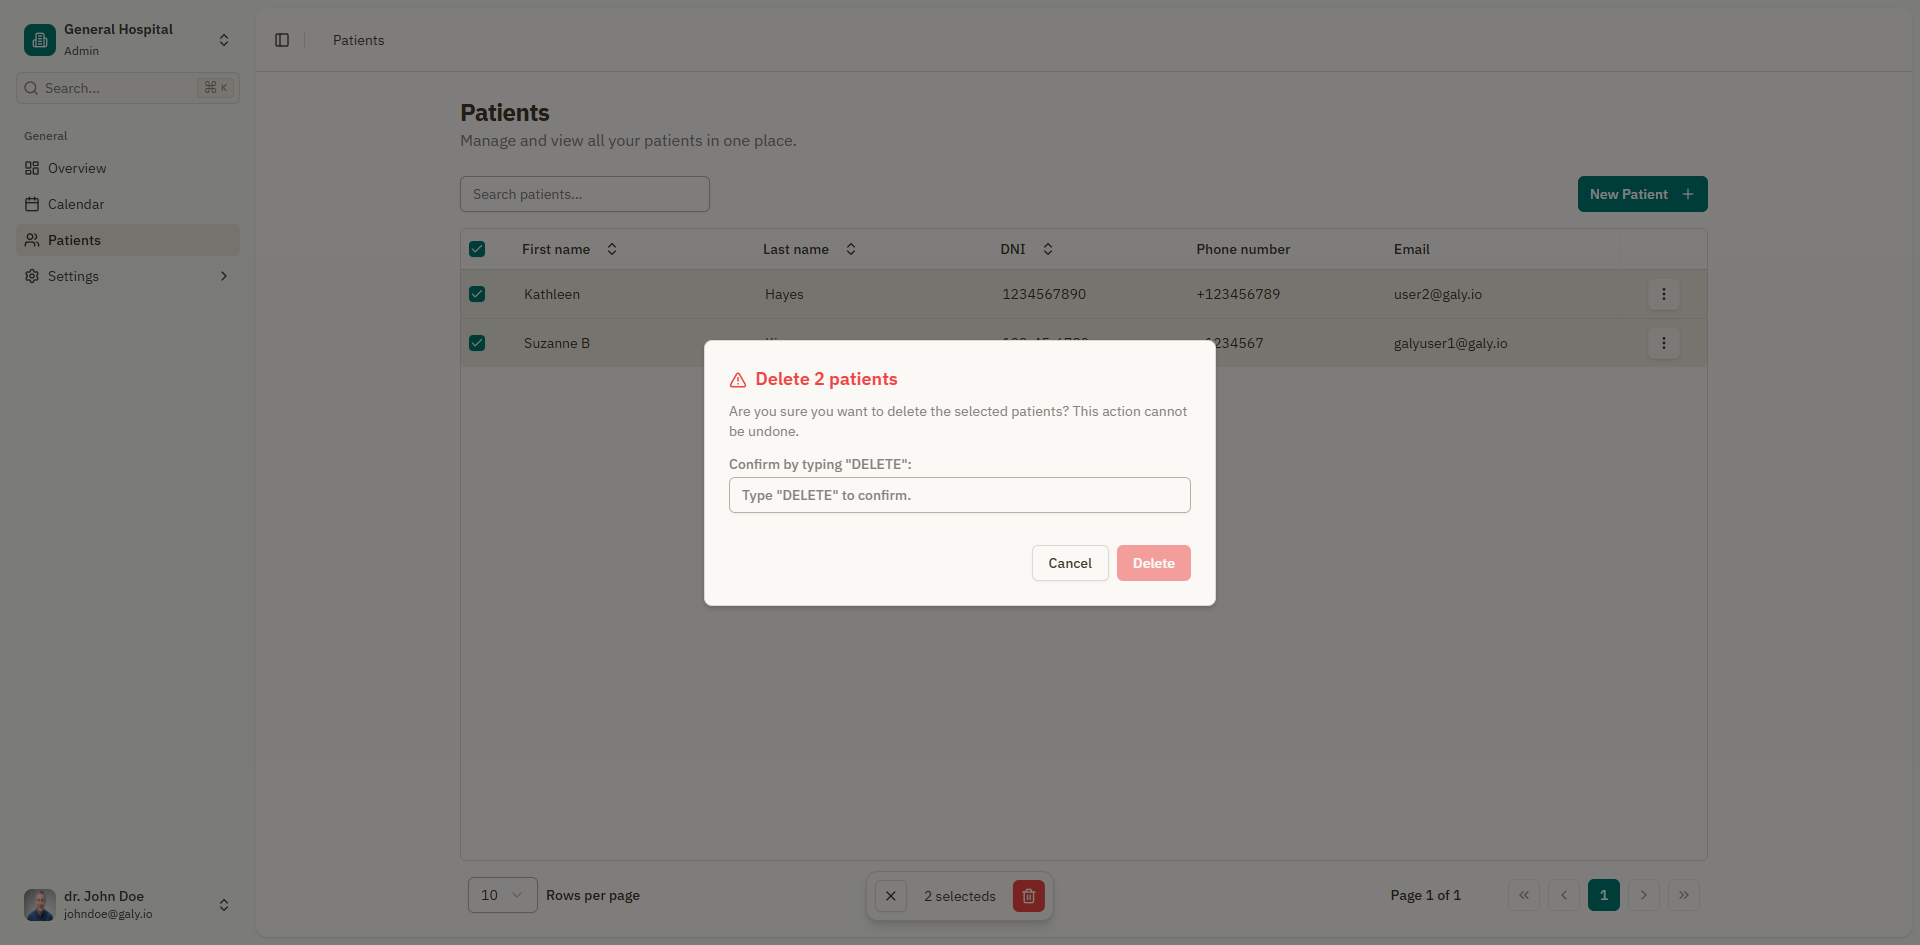The height and width of the screenshot is (945, 1920).
Task: Open the search with the magnifier icon
Action: 29,88
